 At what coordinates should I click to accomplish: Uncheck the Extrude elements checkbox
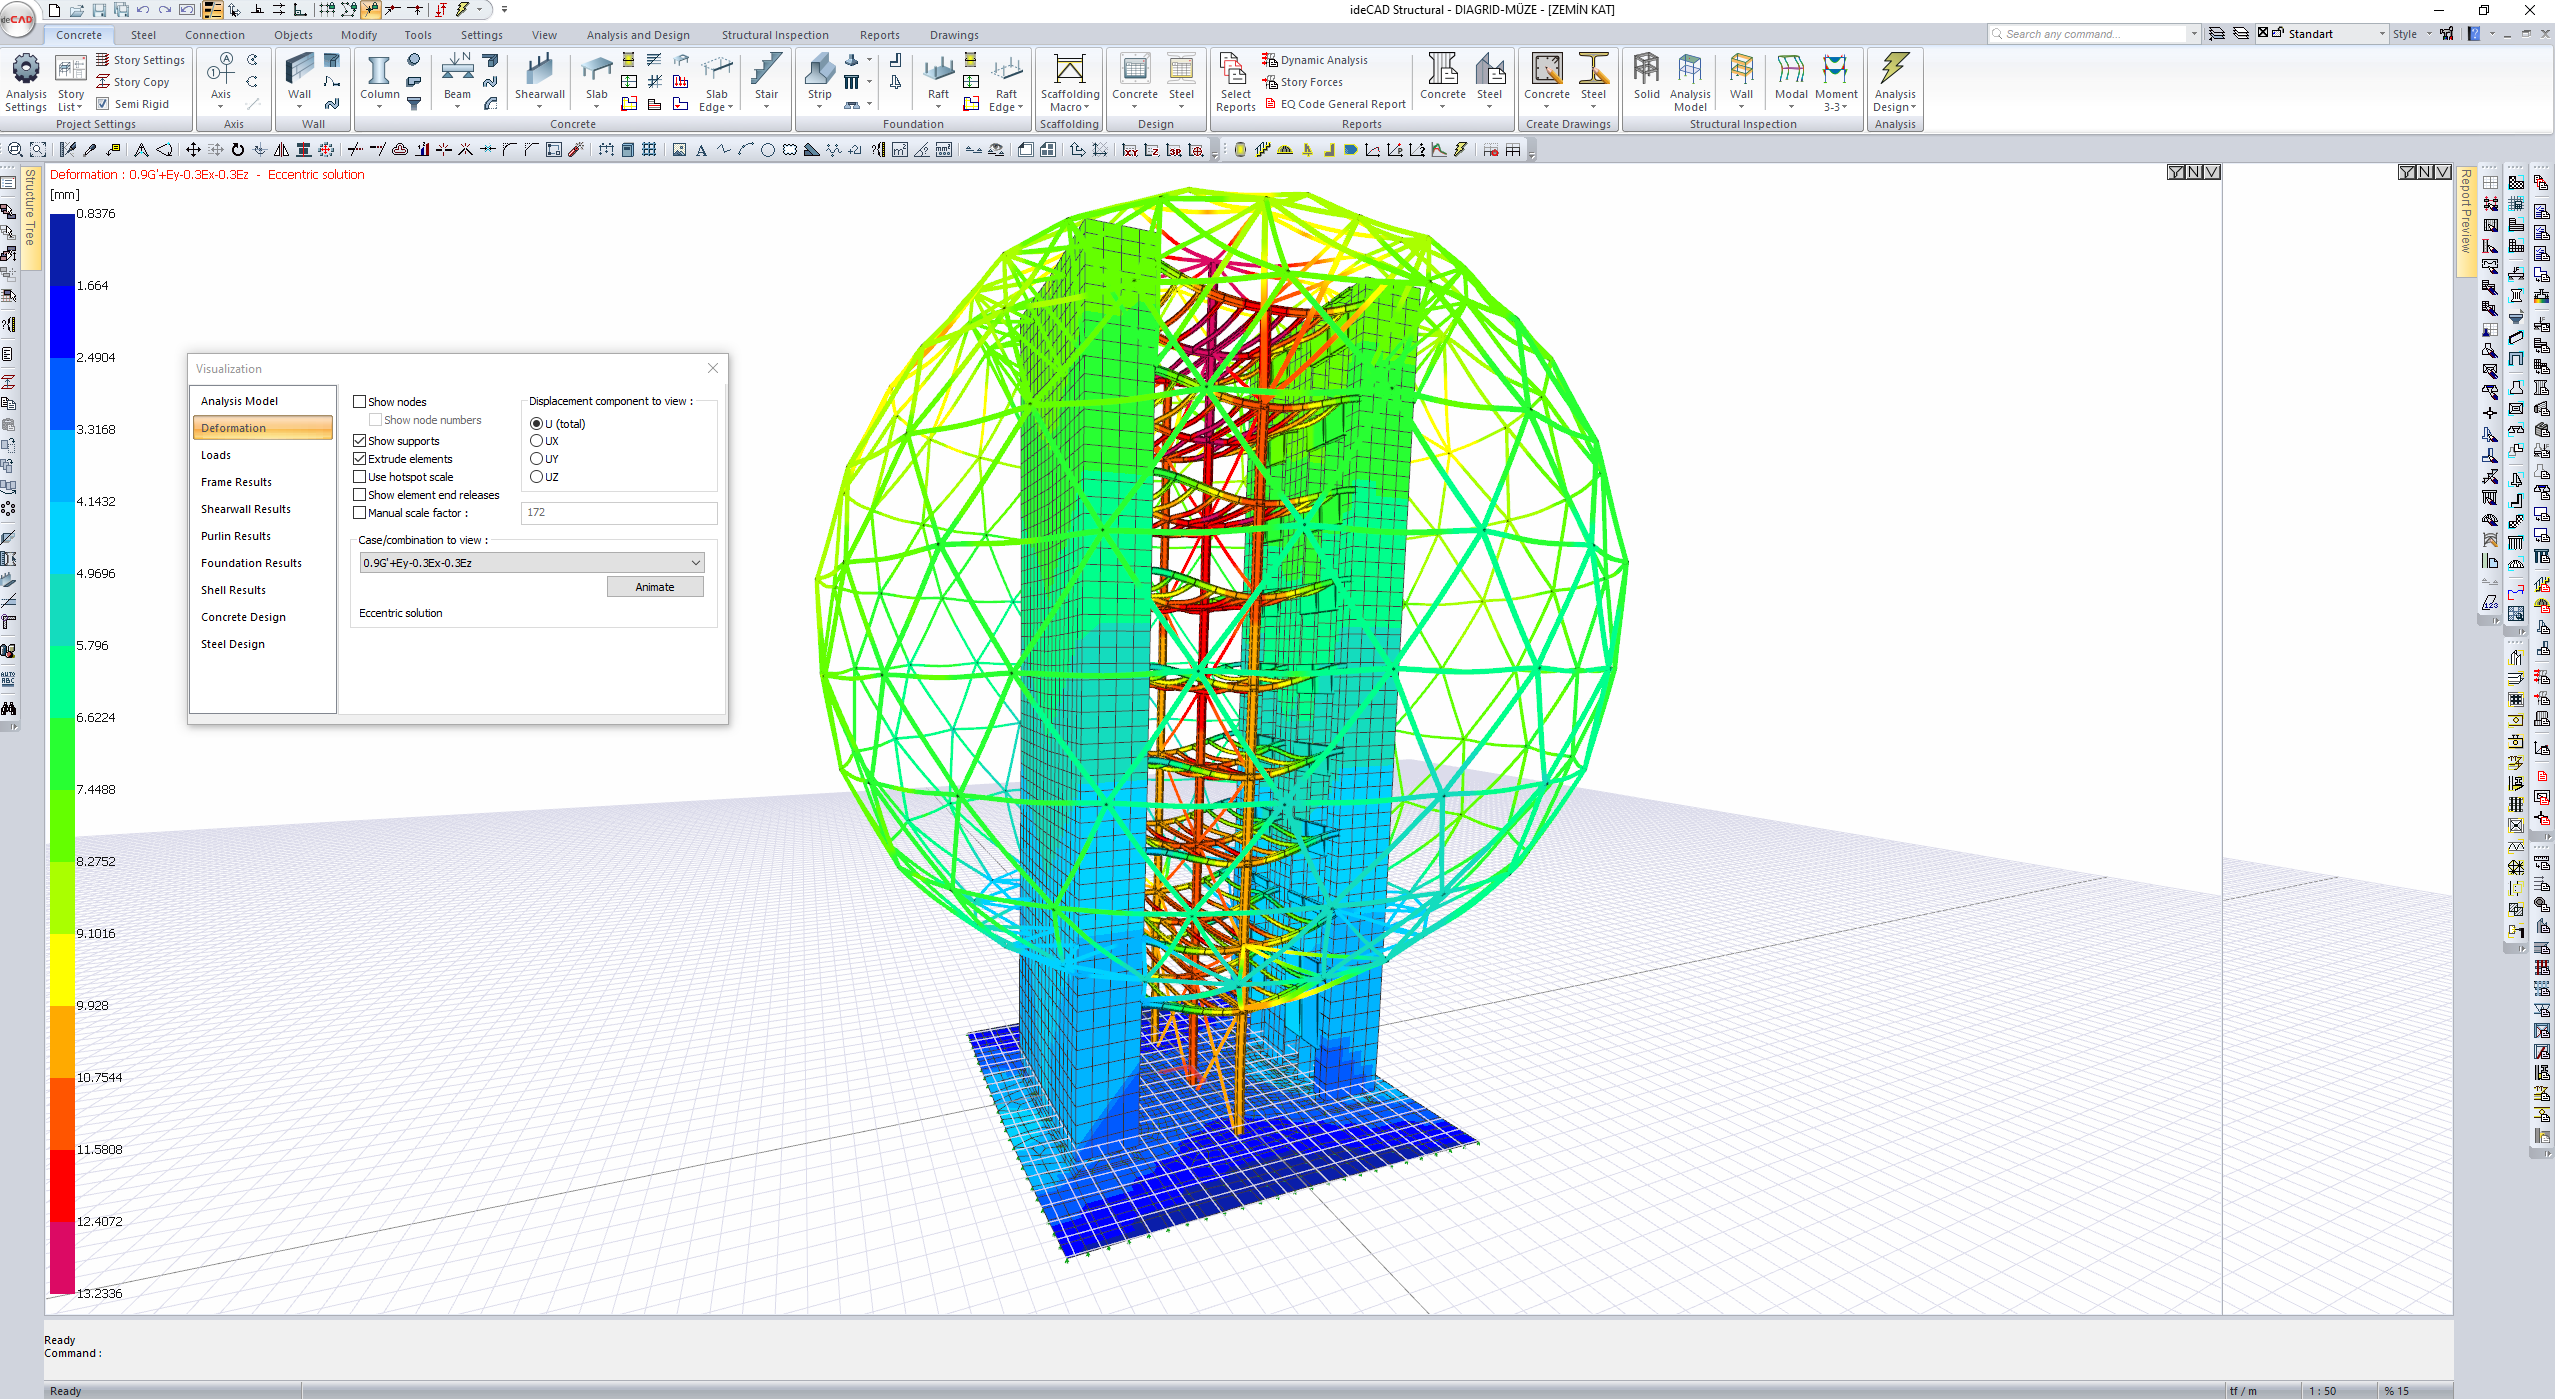tap(360, 459)
